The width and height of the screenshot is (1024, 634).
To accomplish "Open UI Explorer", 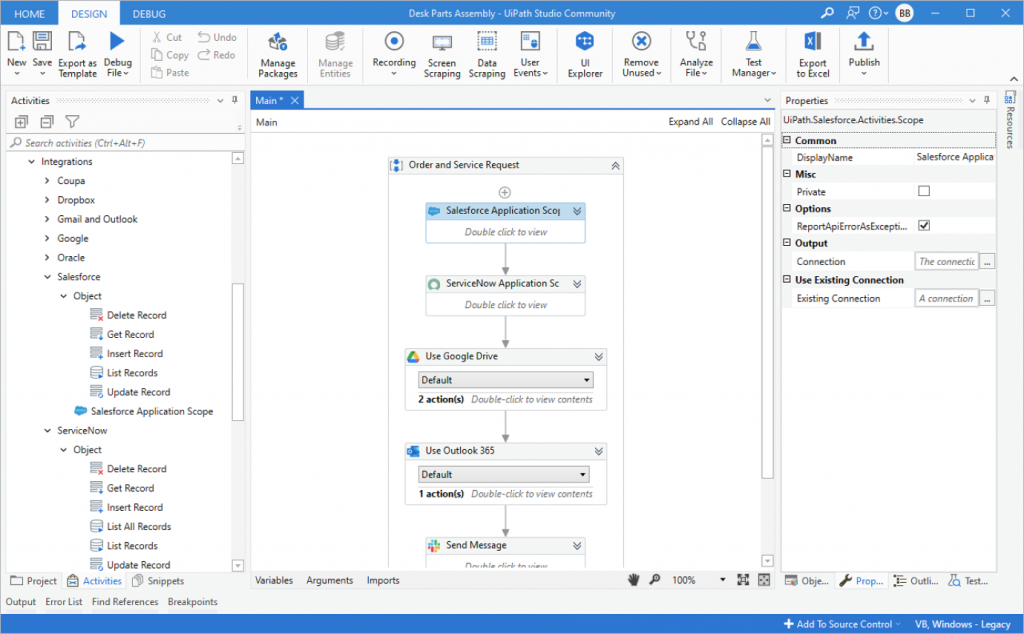I will click(584, 55).
